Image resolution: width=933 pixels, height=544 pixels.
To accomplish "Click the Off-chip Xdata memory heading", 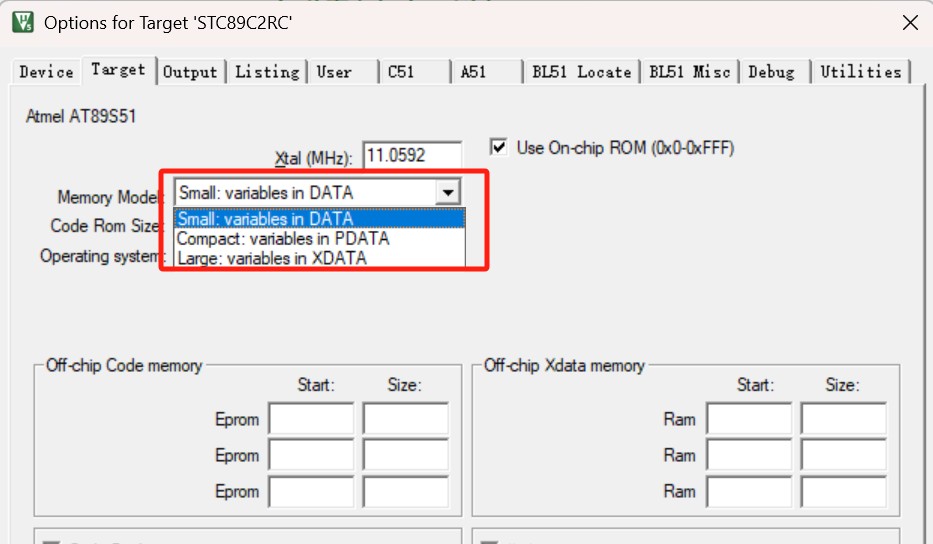I will pos(564,365).
